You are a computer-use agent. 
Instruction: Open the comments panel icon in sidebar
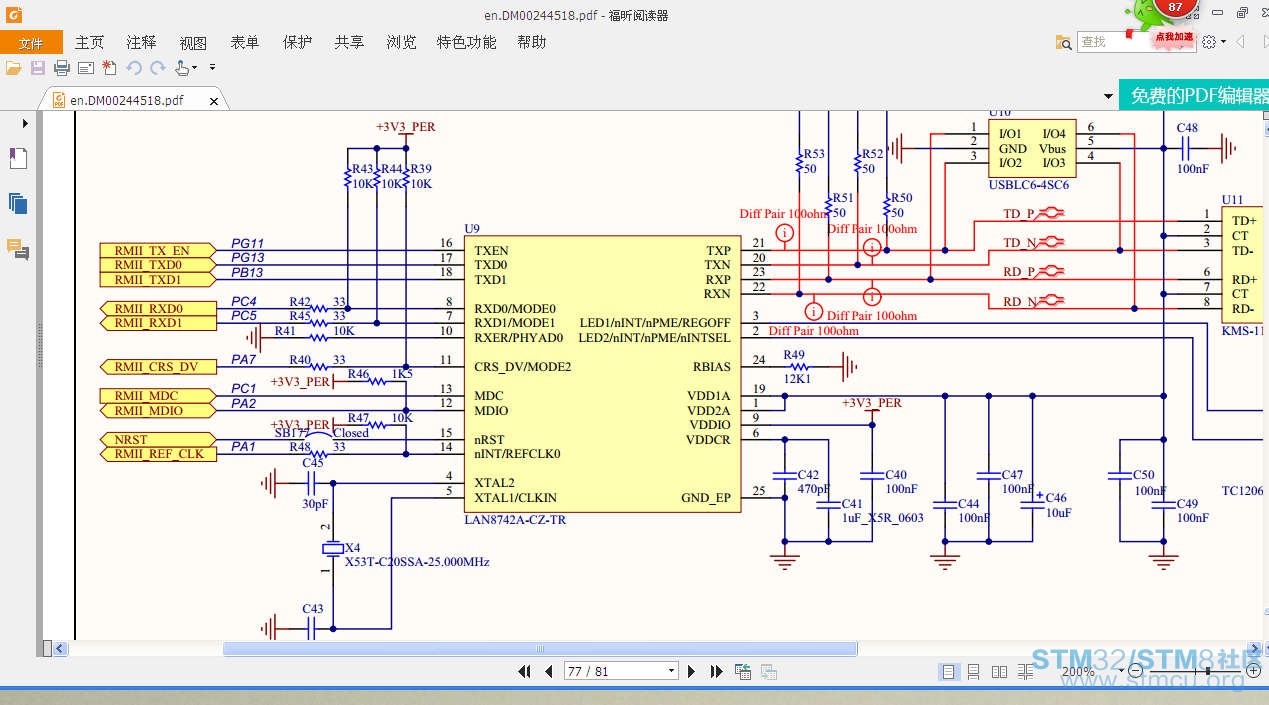(17, 249)
